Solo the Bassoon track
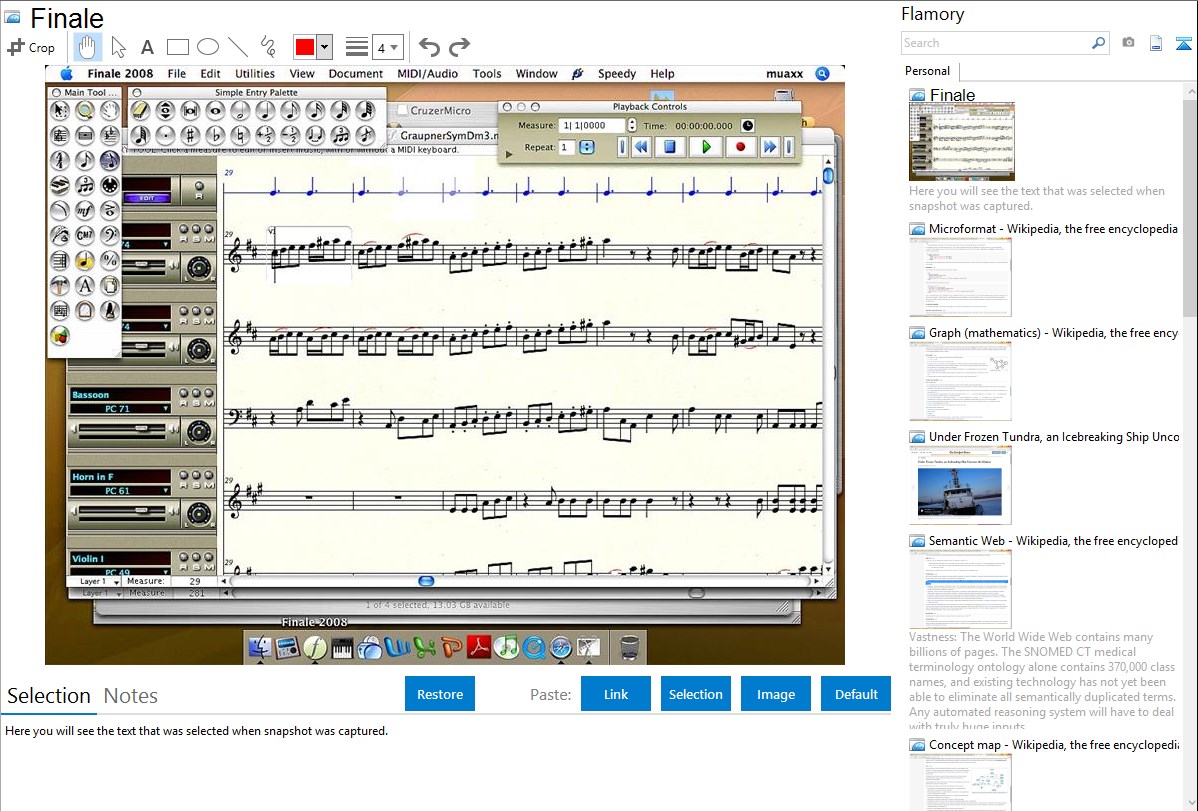 click(x=196, y=393)
